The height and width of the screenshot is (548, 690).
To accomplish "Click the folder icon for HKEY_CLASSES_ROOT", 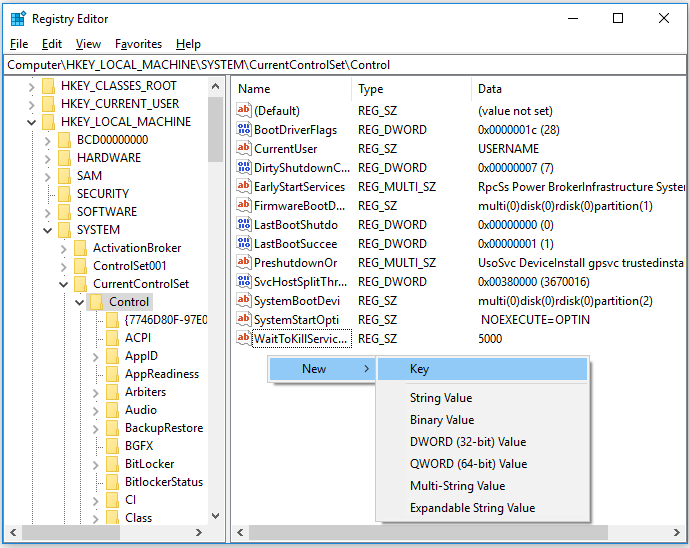I will 48,86.
